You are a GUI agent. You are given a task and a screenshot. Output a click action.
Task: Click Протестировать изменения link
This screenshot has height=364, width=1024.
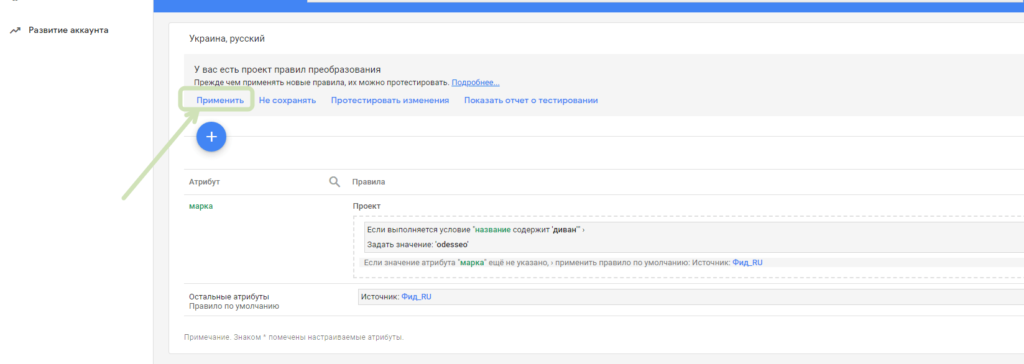[x=390, y=101]
